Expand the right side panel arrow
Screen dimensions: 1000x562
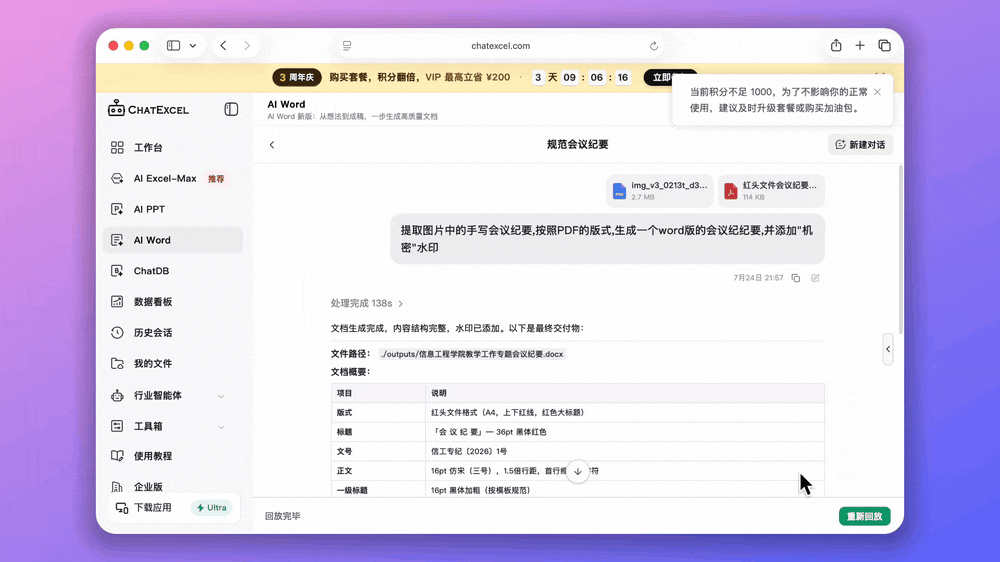point(888,349)
